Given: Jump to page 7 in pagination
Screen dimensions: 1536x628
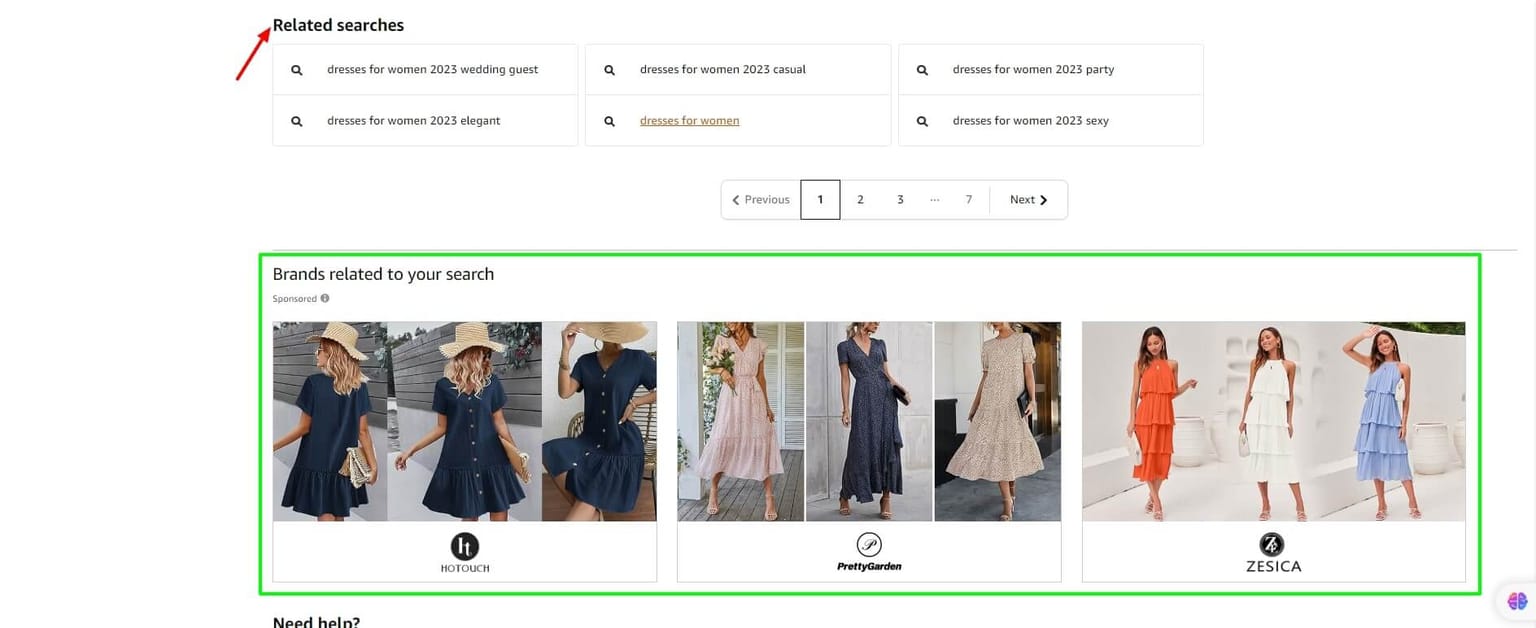Looking at the screenshot, I should pos(968,199).
